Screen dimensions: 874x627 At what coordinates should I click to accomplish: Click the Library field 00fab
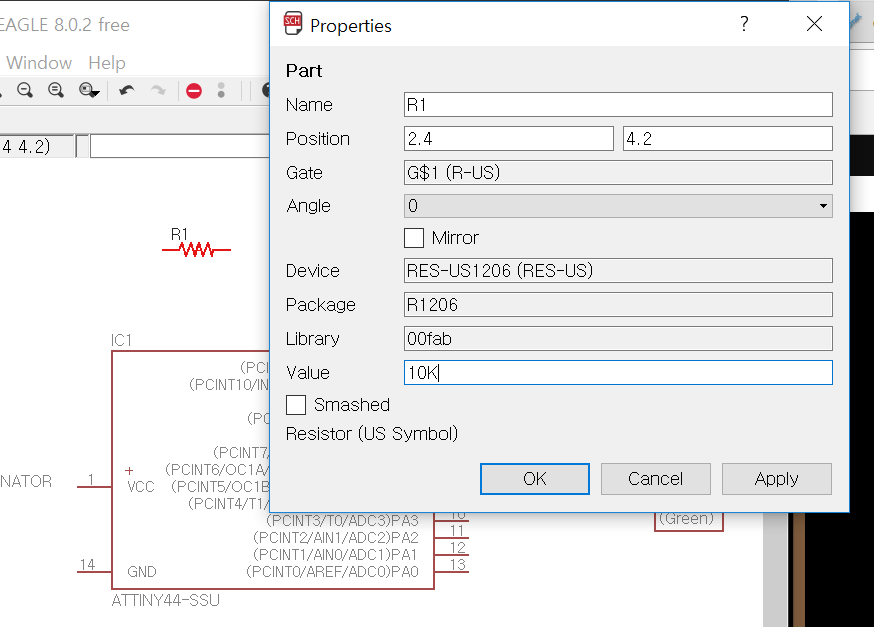[x=618, y=338]
